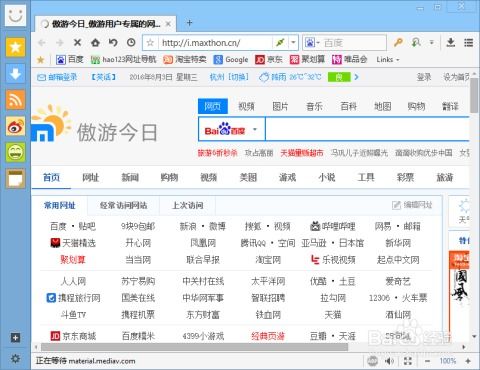Open the sidebar settings gear
Screen dimensions: 480x370
pyautogui.click(x=15, y=359)
